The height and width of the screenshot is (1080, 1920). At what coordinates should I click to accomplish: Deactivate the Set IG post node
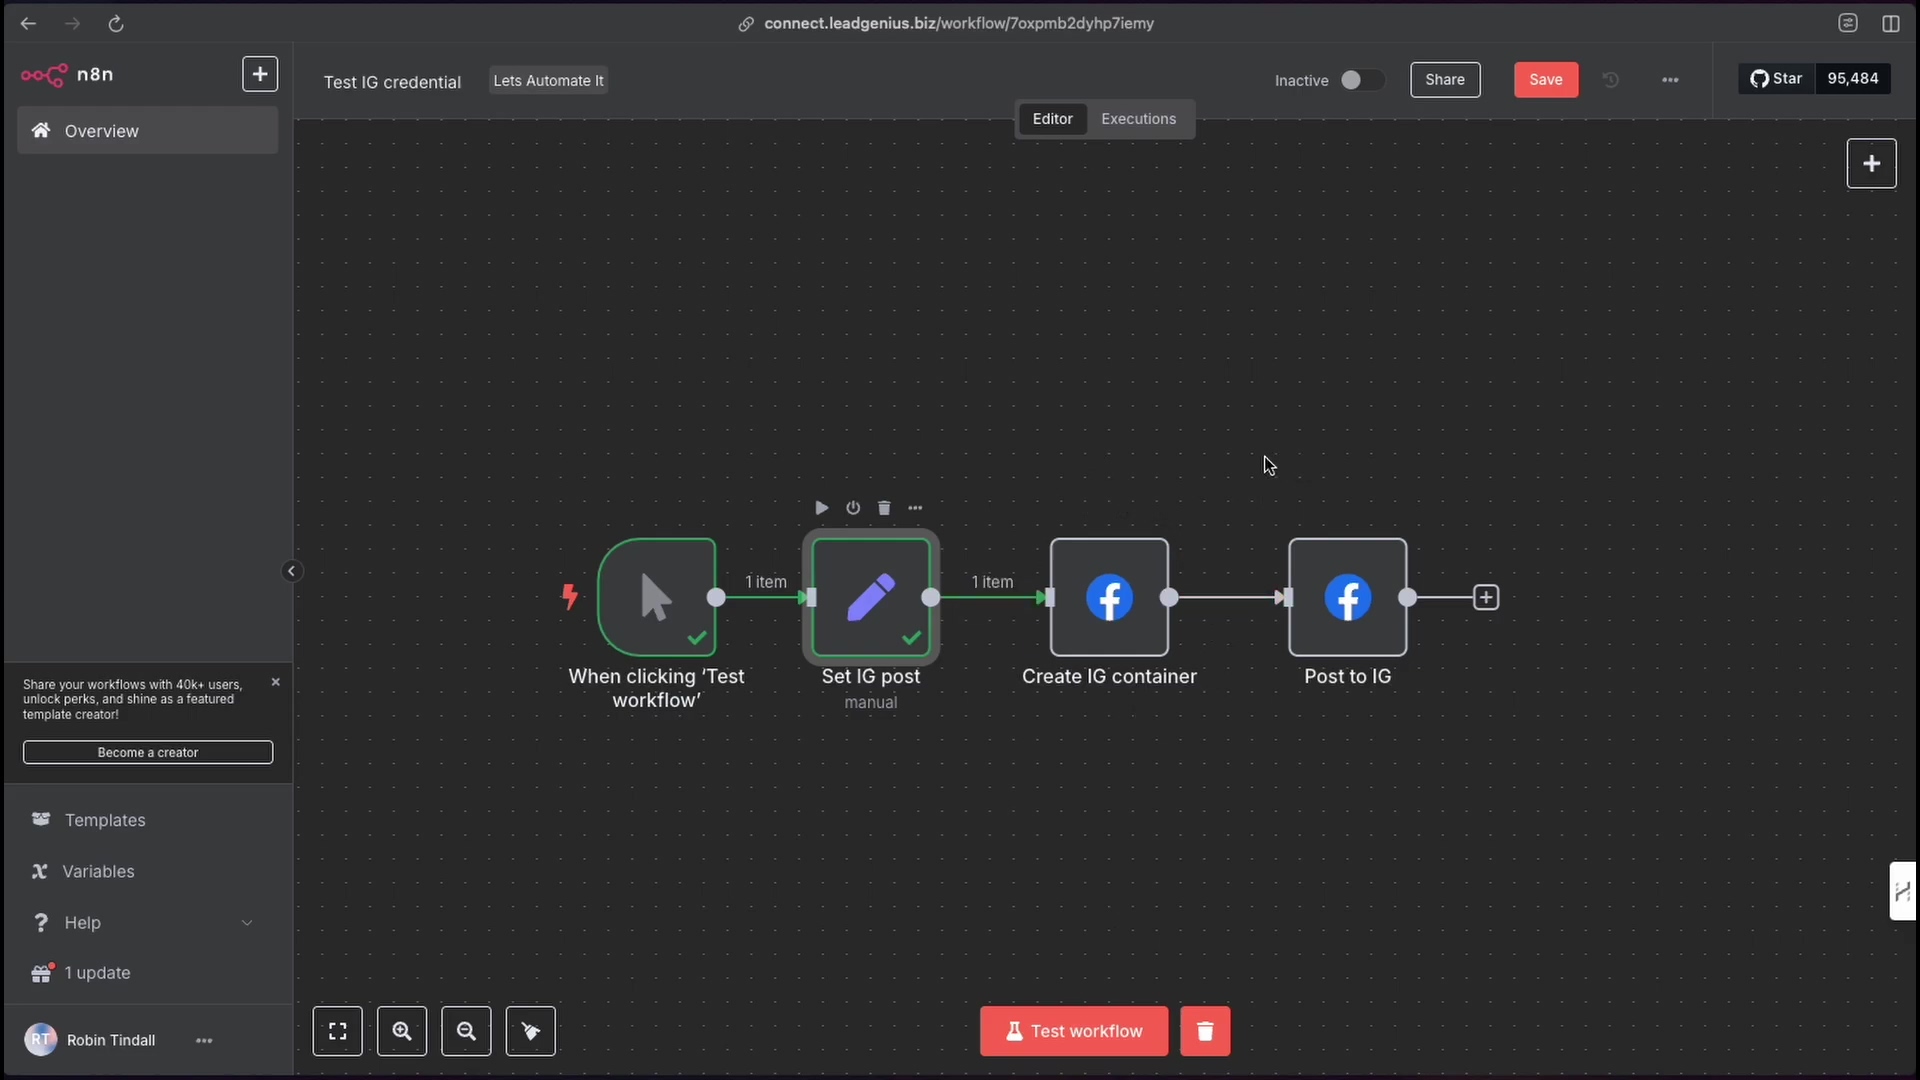(853, 508)
